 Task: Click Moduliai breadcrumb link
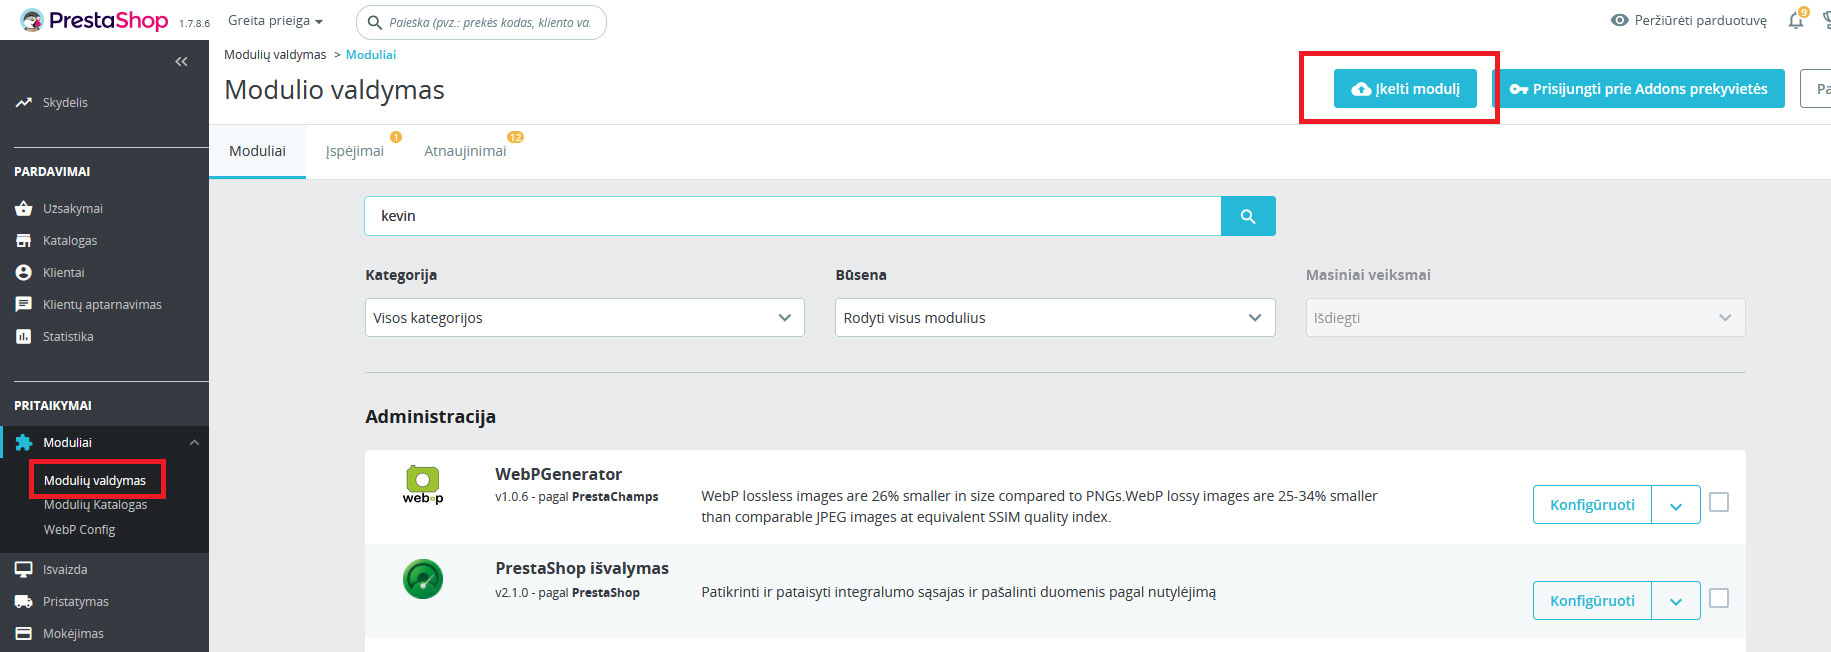[x=371, y=55]
